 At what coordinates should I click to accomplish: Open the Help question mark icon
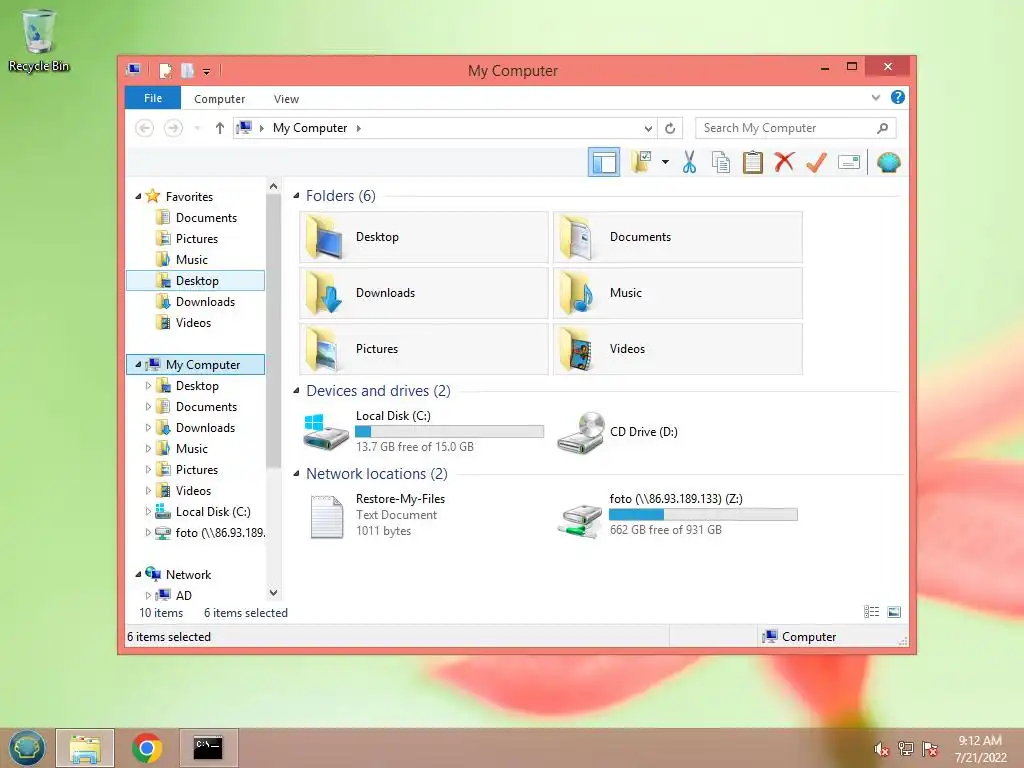[x=898, y=97]
